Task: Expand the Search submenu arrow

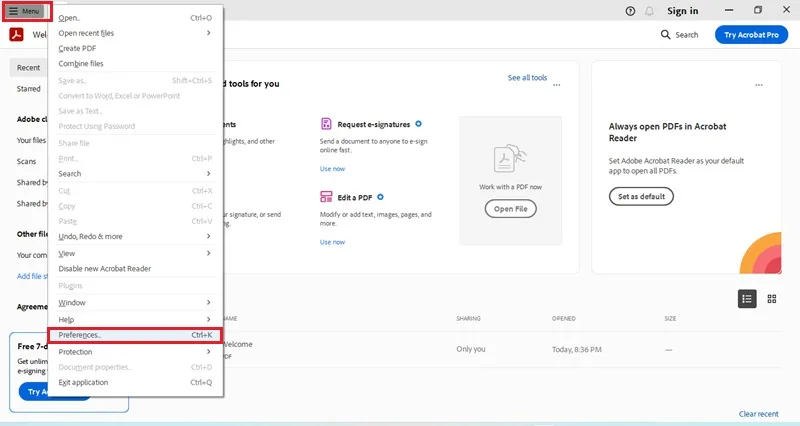Action: (208, 173)
